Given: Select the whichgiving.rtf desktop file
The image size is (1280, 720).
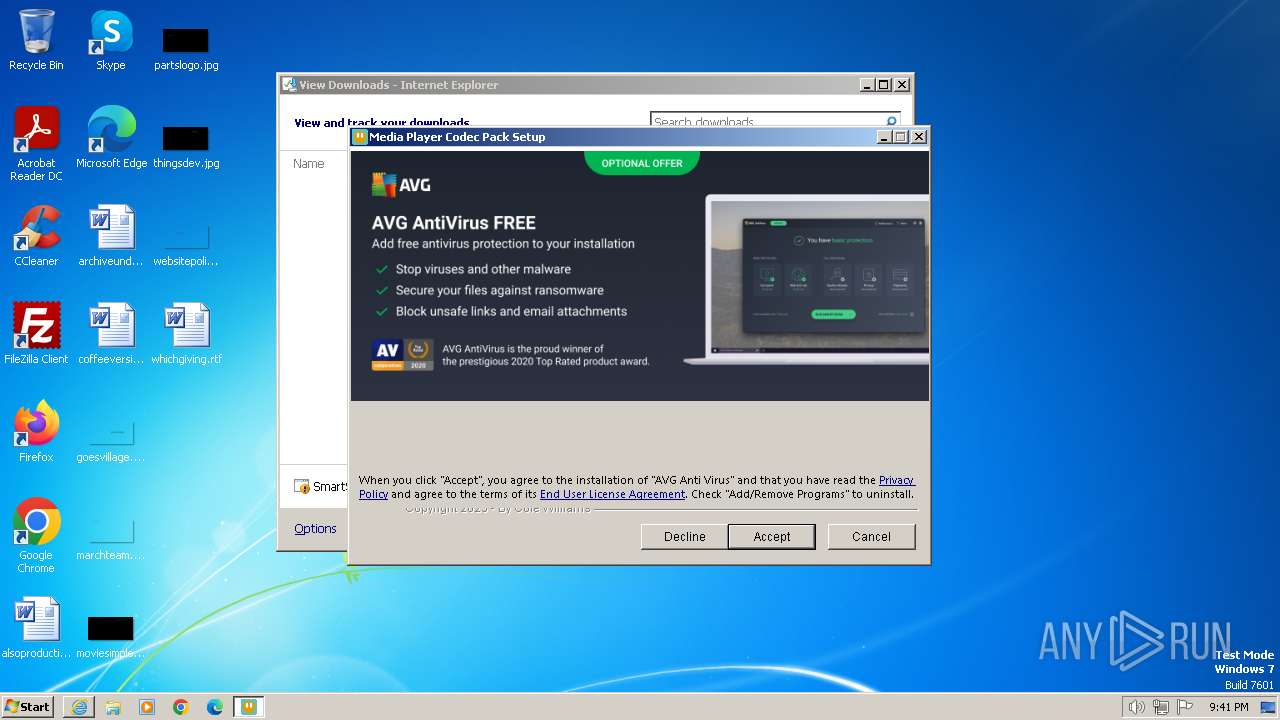Looking at the screenshot, I should pos(186,333).
